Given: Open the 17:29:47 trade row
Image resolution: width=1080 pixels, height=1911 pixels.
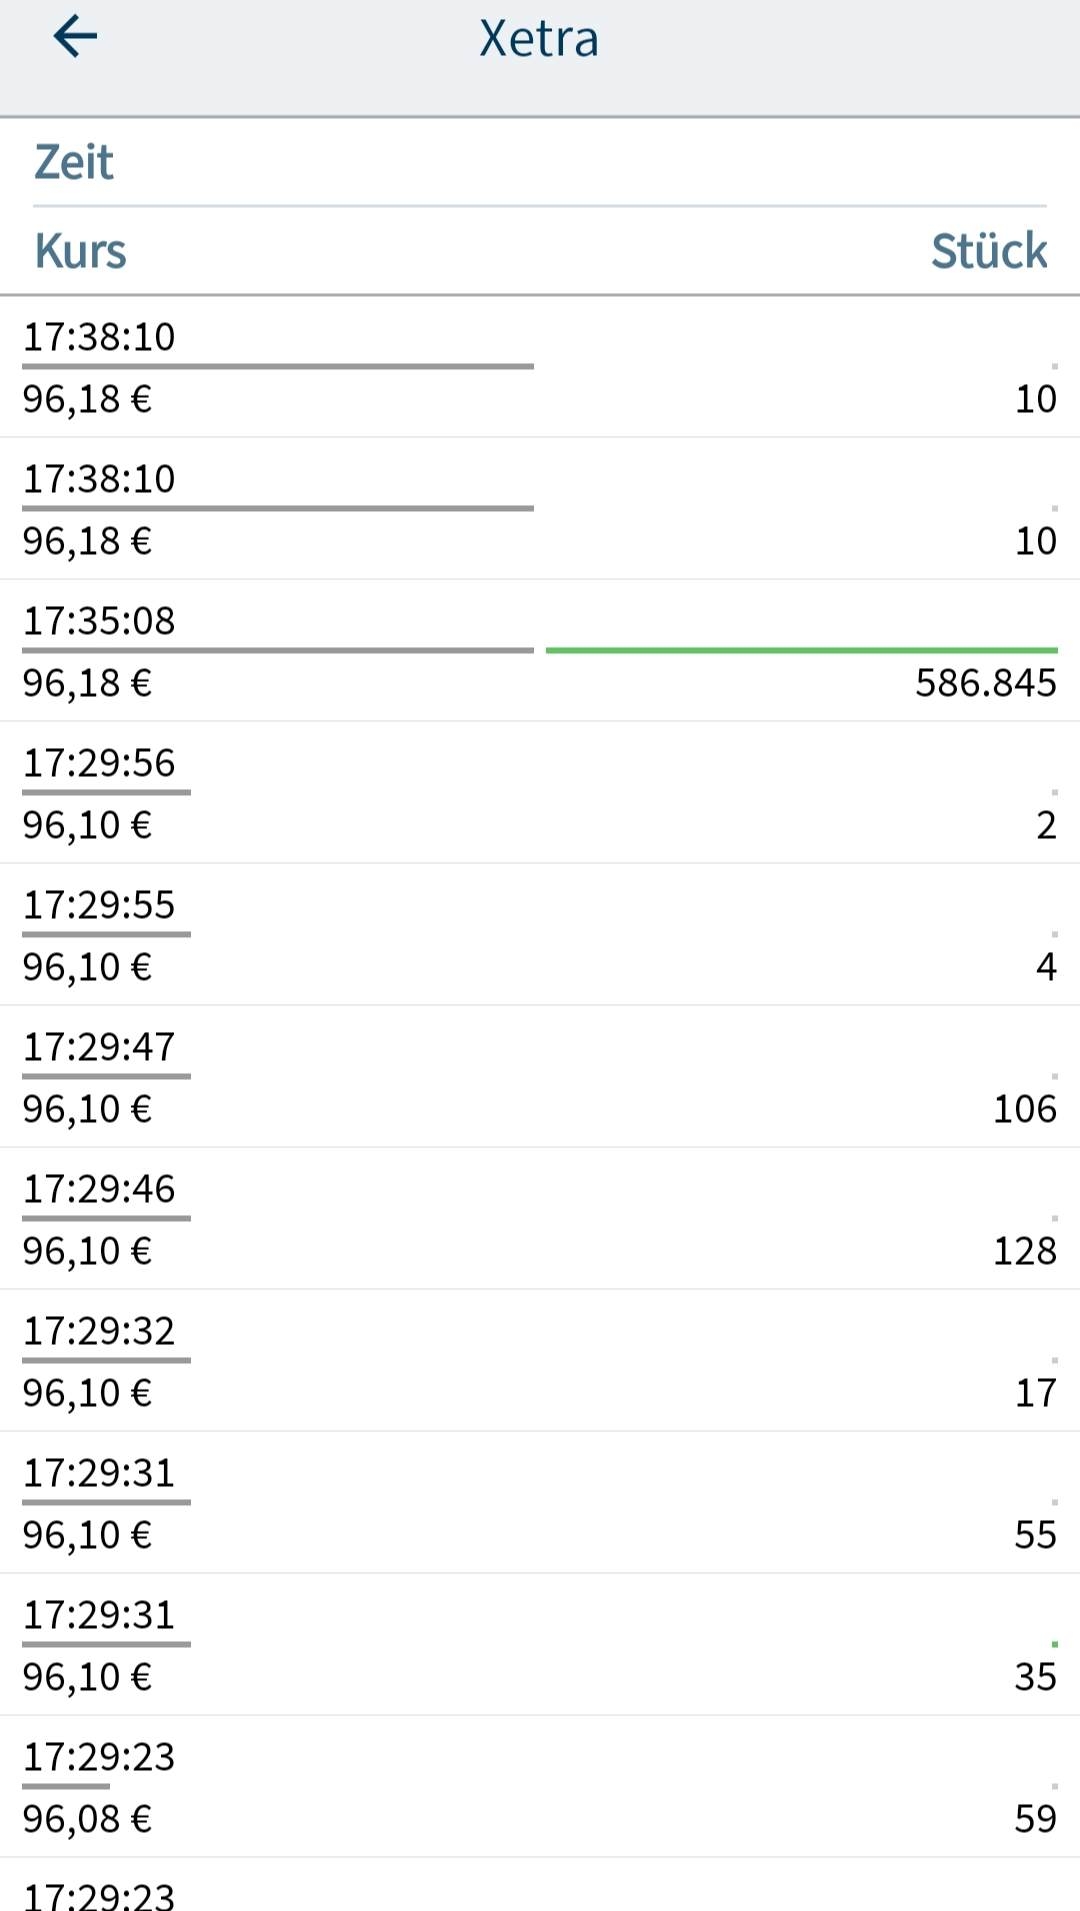Looking at the screenshot, I should click(x=540, y=1077).
